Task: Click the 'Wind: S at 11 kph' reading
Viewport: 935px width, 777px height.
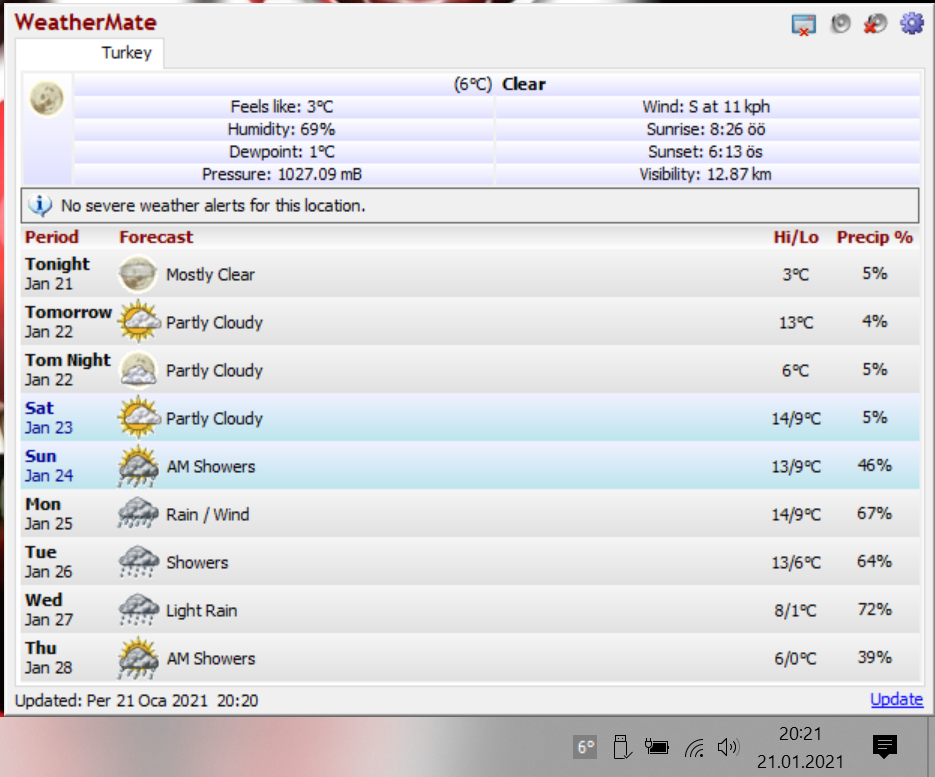Action: point(706,107)
